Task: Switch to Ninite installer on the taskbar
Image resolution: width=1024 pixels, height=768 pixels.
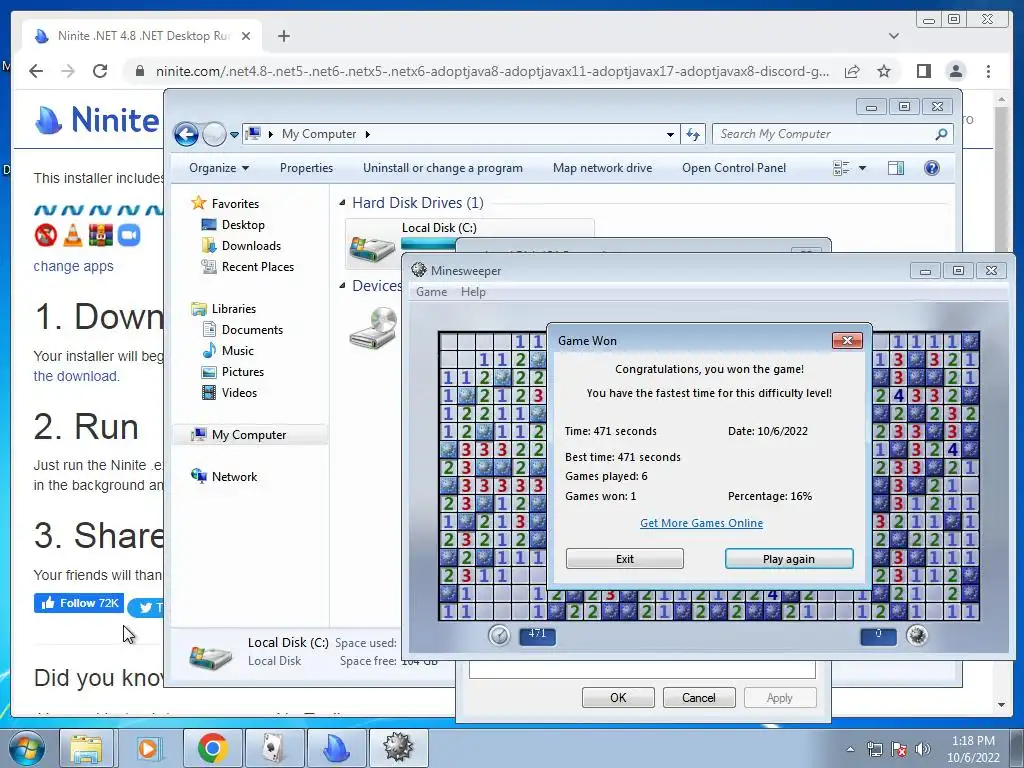Action: (x=336, y=748)
